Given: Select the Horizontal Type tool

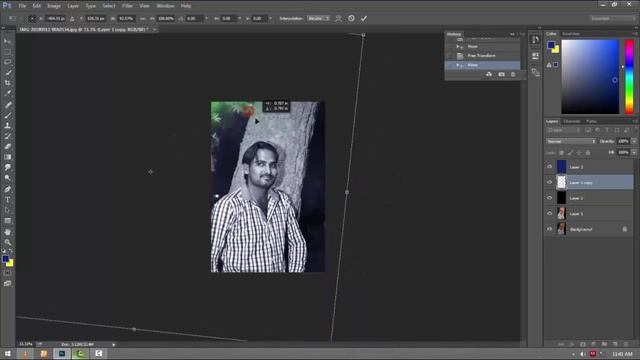Looking at the screenshot, I should [x=7, y=200].
